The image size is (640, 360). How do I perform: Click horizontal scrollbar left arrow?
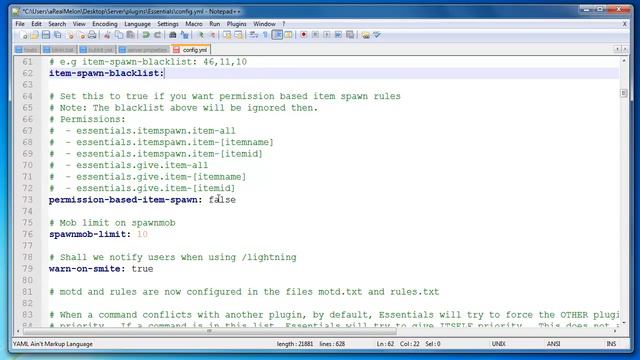click(18, 331)
